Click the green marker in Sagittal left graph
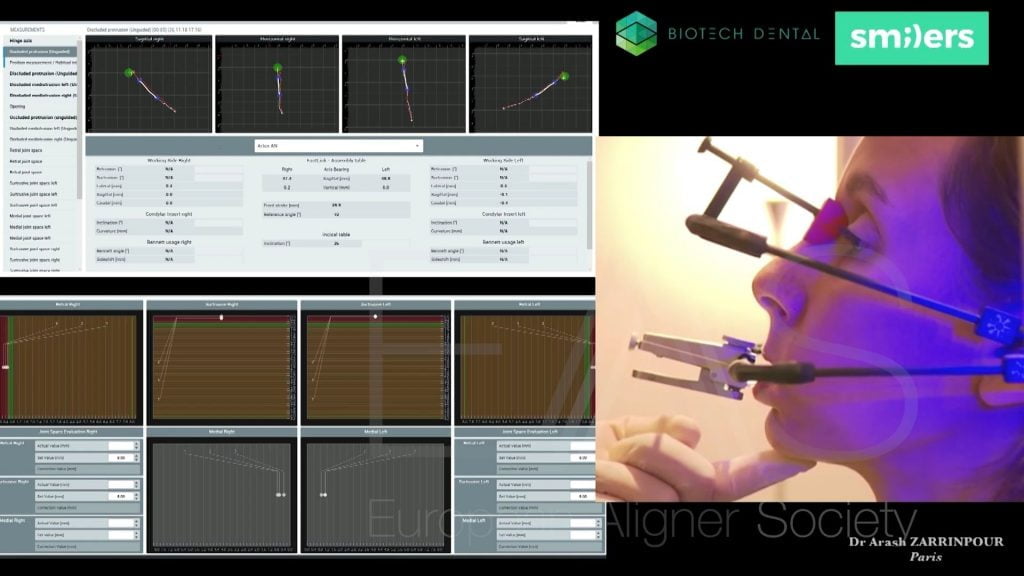Viewport: 1024px width, 576px height. [565, 76]
